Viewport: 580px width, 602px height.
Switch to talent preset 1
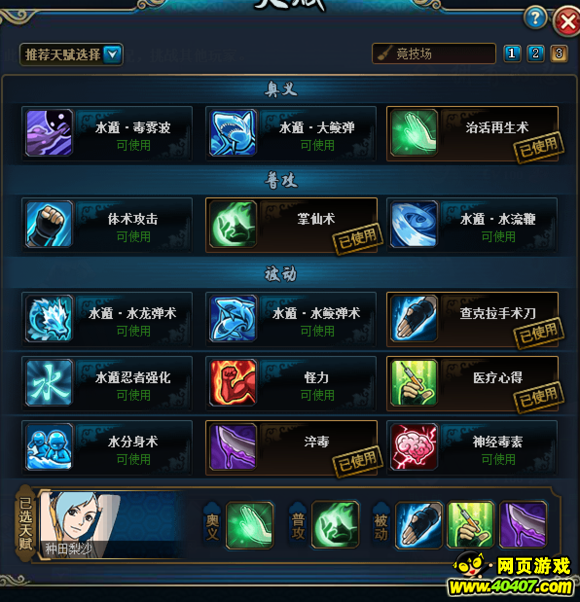pos(512,53)
